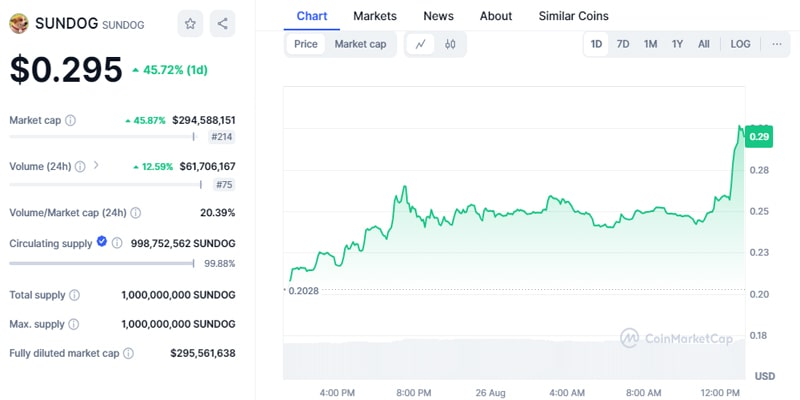Click the Total supply info icon
The height and width of the screenshot is (400, 800).
click(74, 295)
